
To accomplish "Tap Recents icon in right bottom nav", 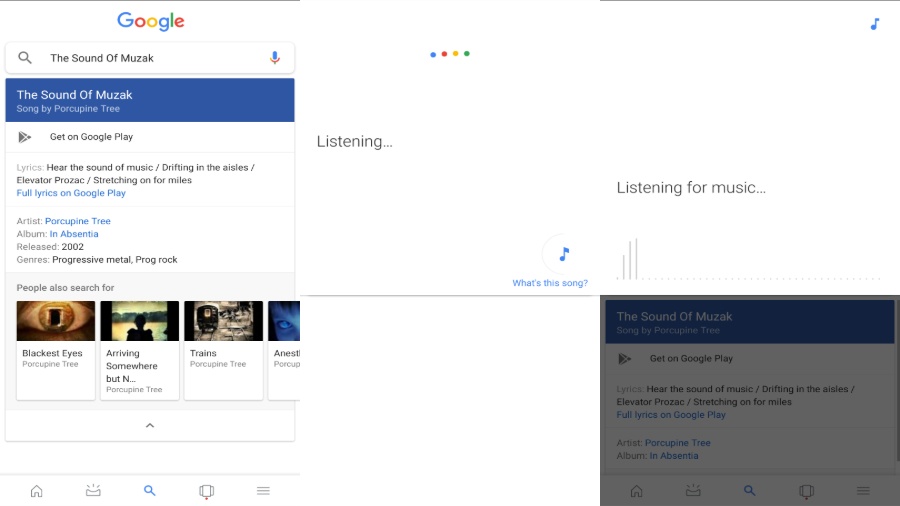I will pyautogui.click(x=806, y=491).
